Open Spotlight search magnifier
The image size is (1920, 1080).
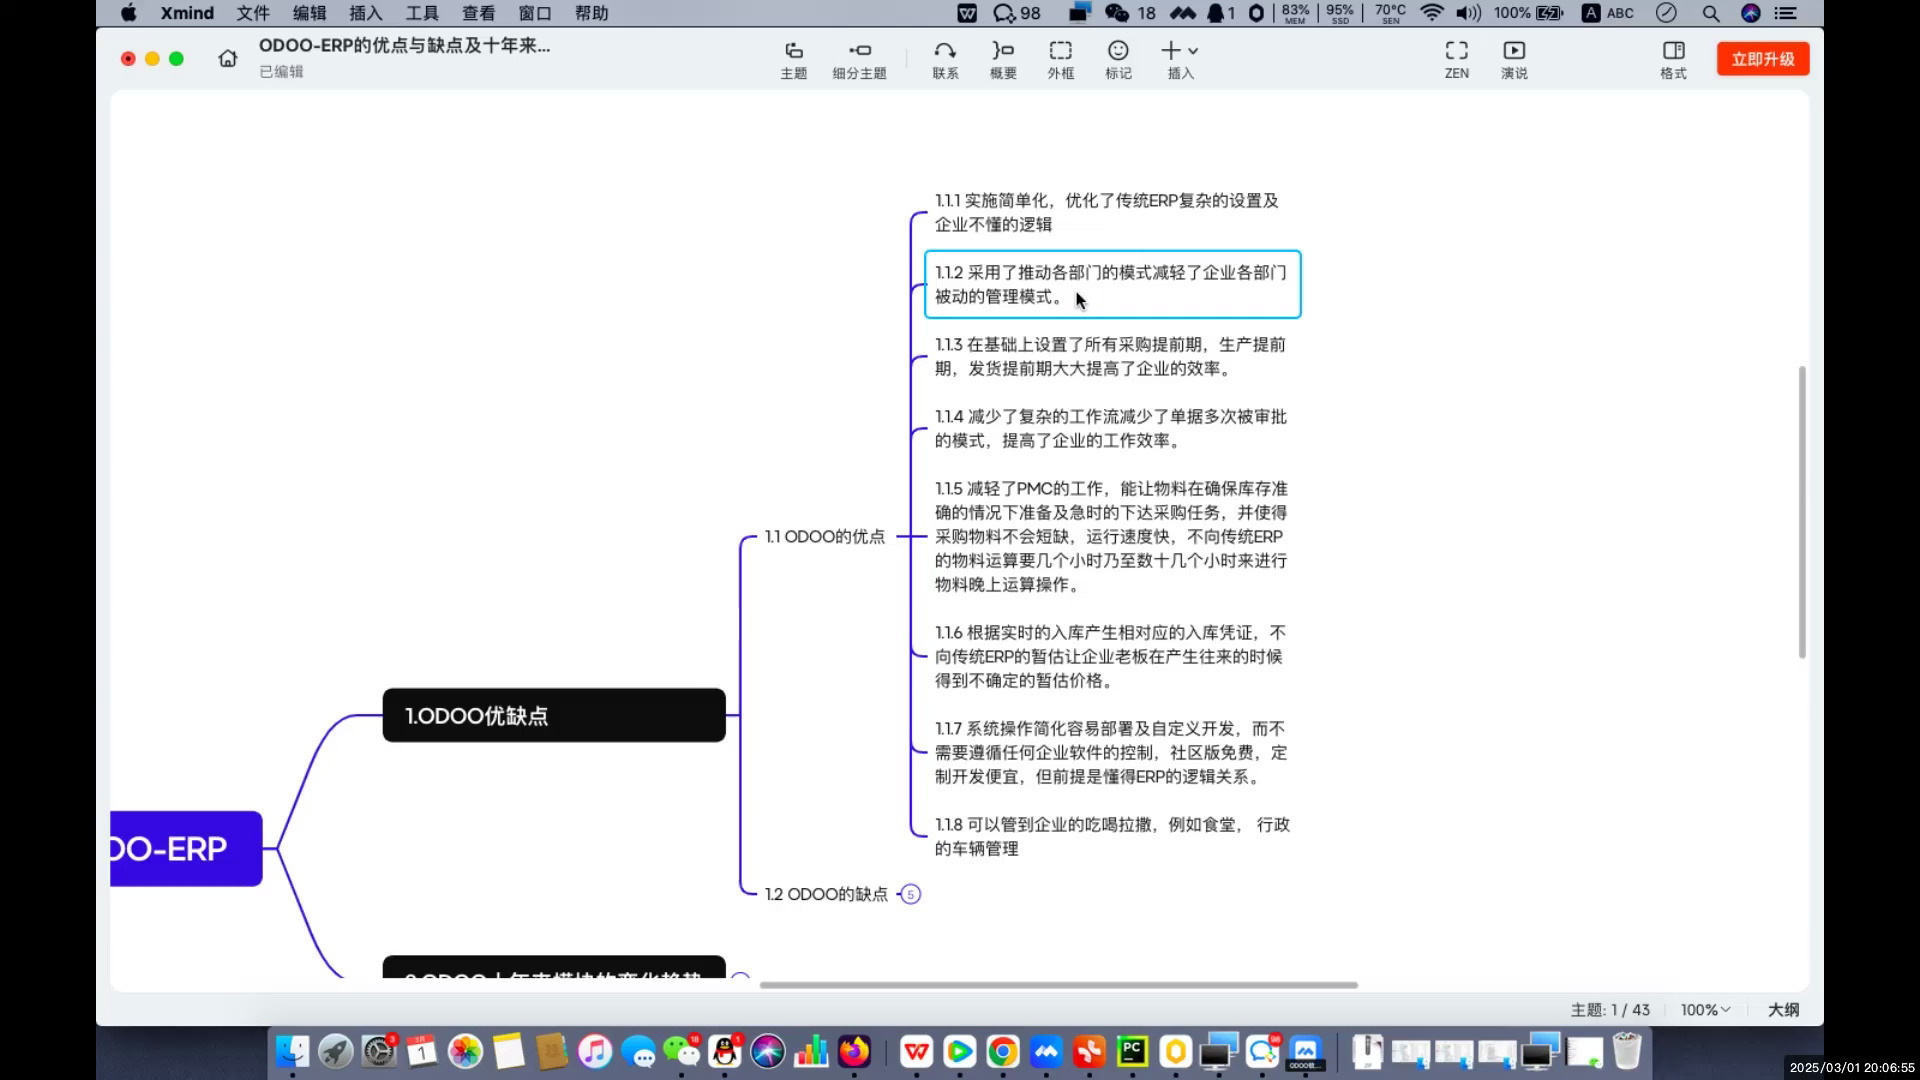pyautogui.click(x=1711, y=13)
